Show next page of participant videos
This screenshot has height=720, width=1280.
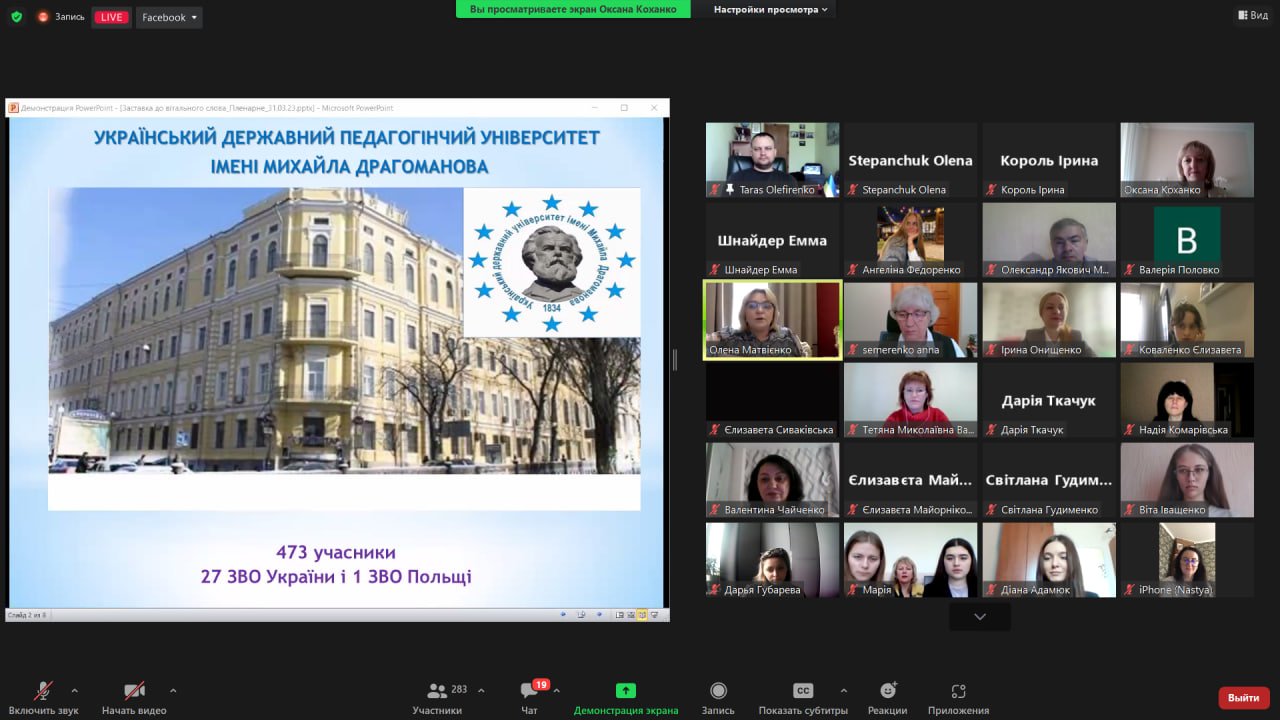click(980, 617)
